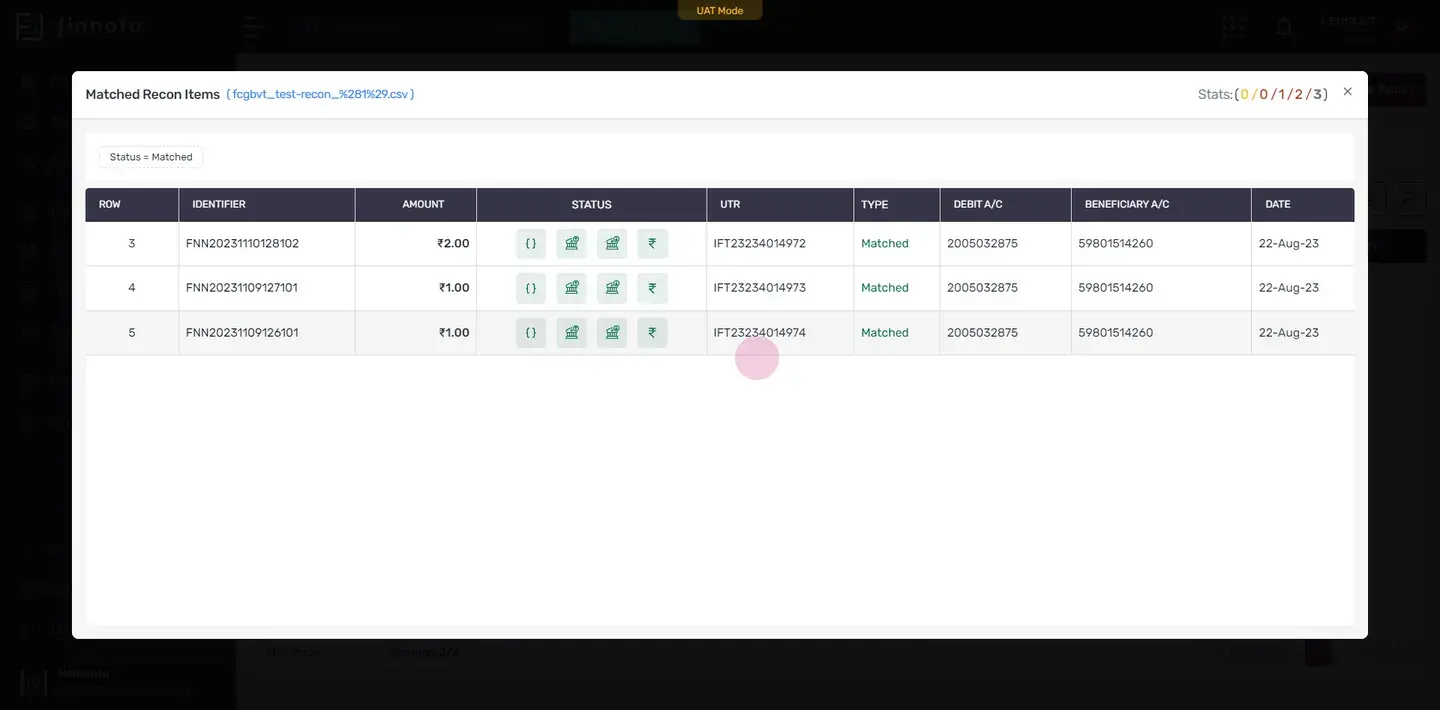Viewport: 1440px width, 710px height.
Task: Click date 22-Aug-23 in row 5
Action: [x=1289, y=333]
